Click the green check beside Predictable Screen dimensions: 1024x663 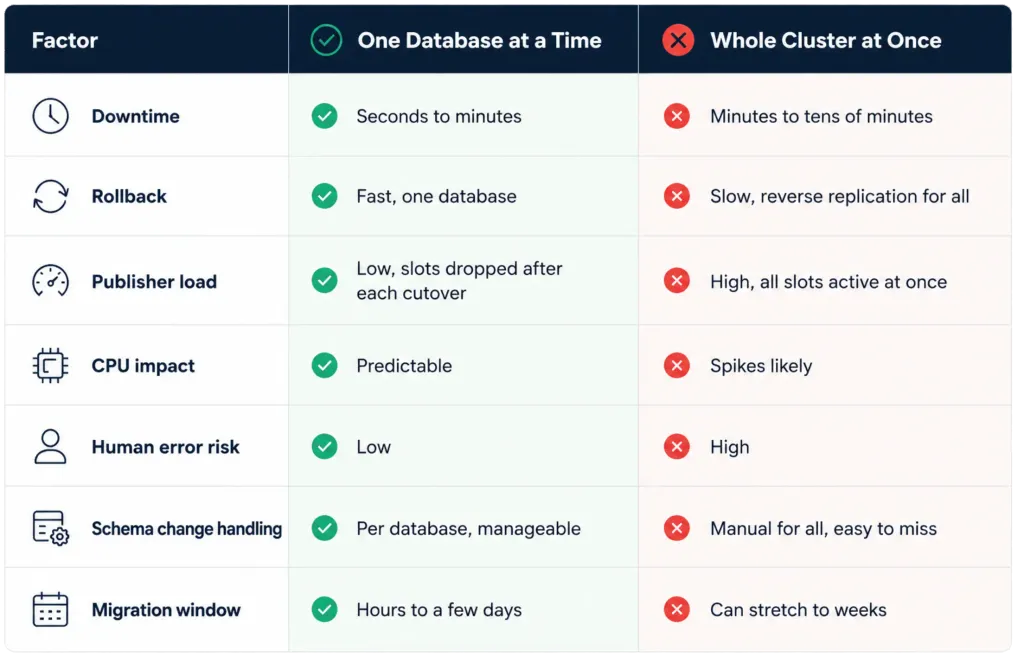point(325,365)
